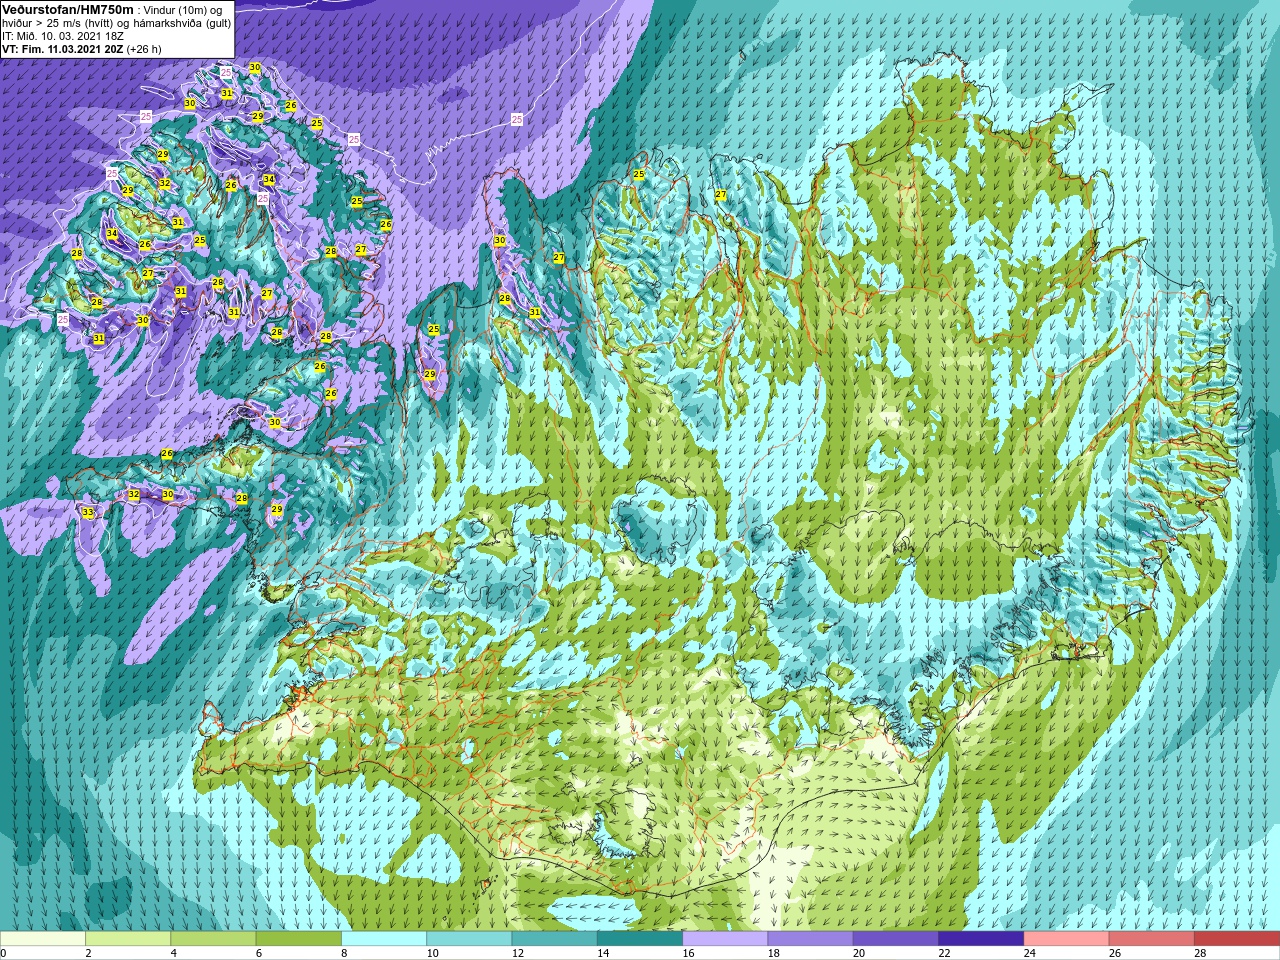The image size is (1280, 960).
Task: Click legend scale number "4"
Action: [x=173, y=954]
